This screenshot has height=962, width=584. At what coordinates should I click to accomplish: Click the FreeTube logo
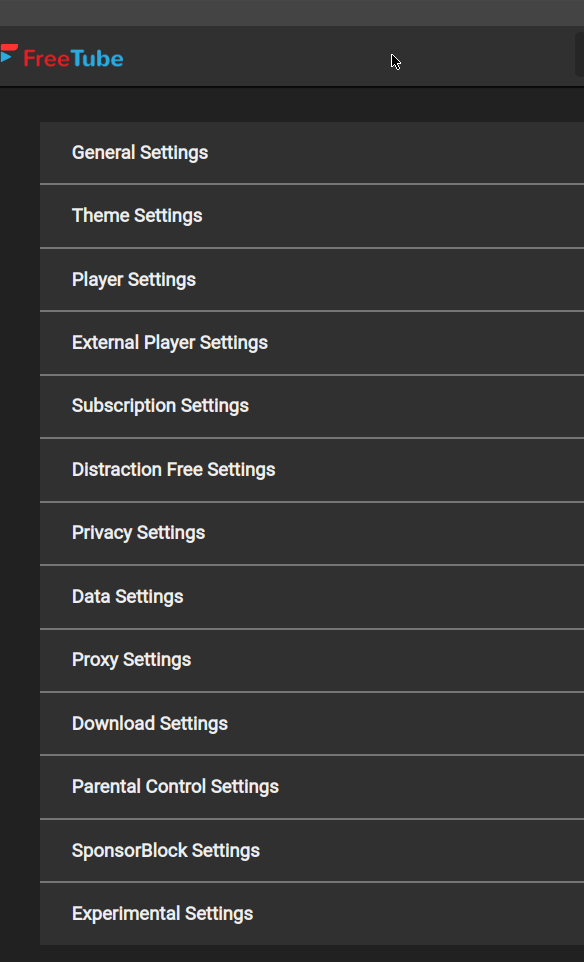tap(62, 58)
